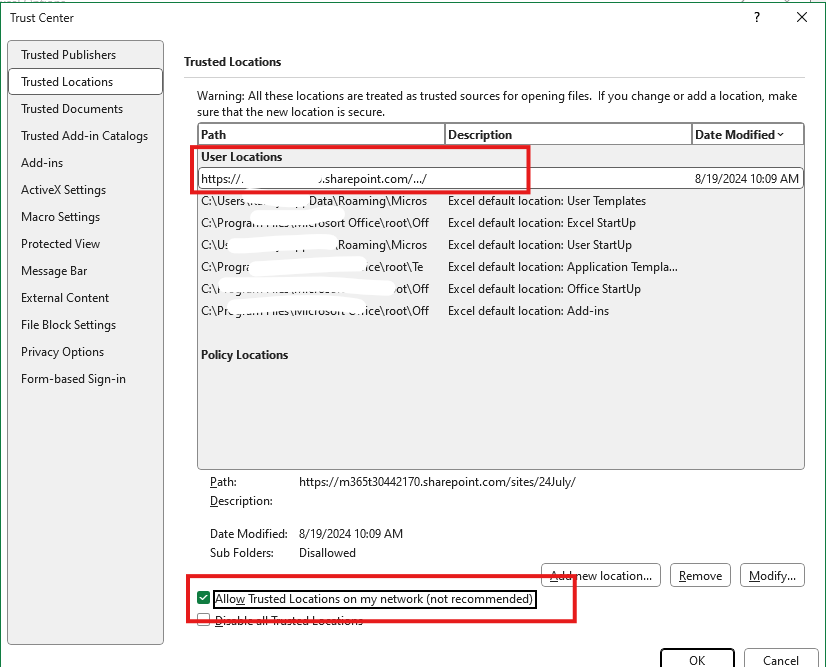Click the Modify... button
The image size is (826, 667).
point(772,575)
